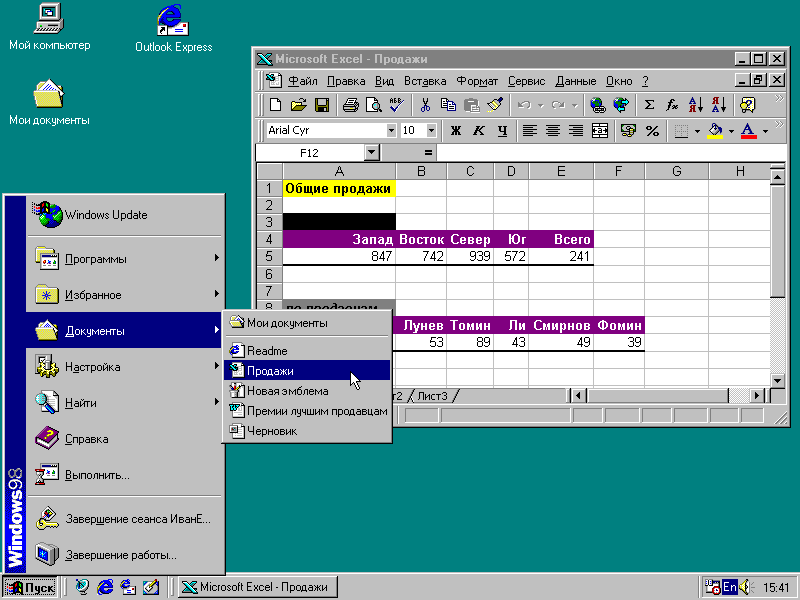Screen dimensions: 800x600
Task: Create a new workbook in Excel
Action: [x=276, y=105]
